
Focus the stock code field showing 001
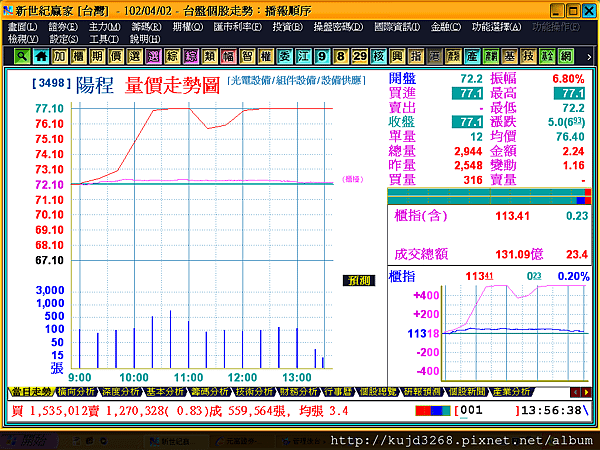point(487,411)
